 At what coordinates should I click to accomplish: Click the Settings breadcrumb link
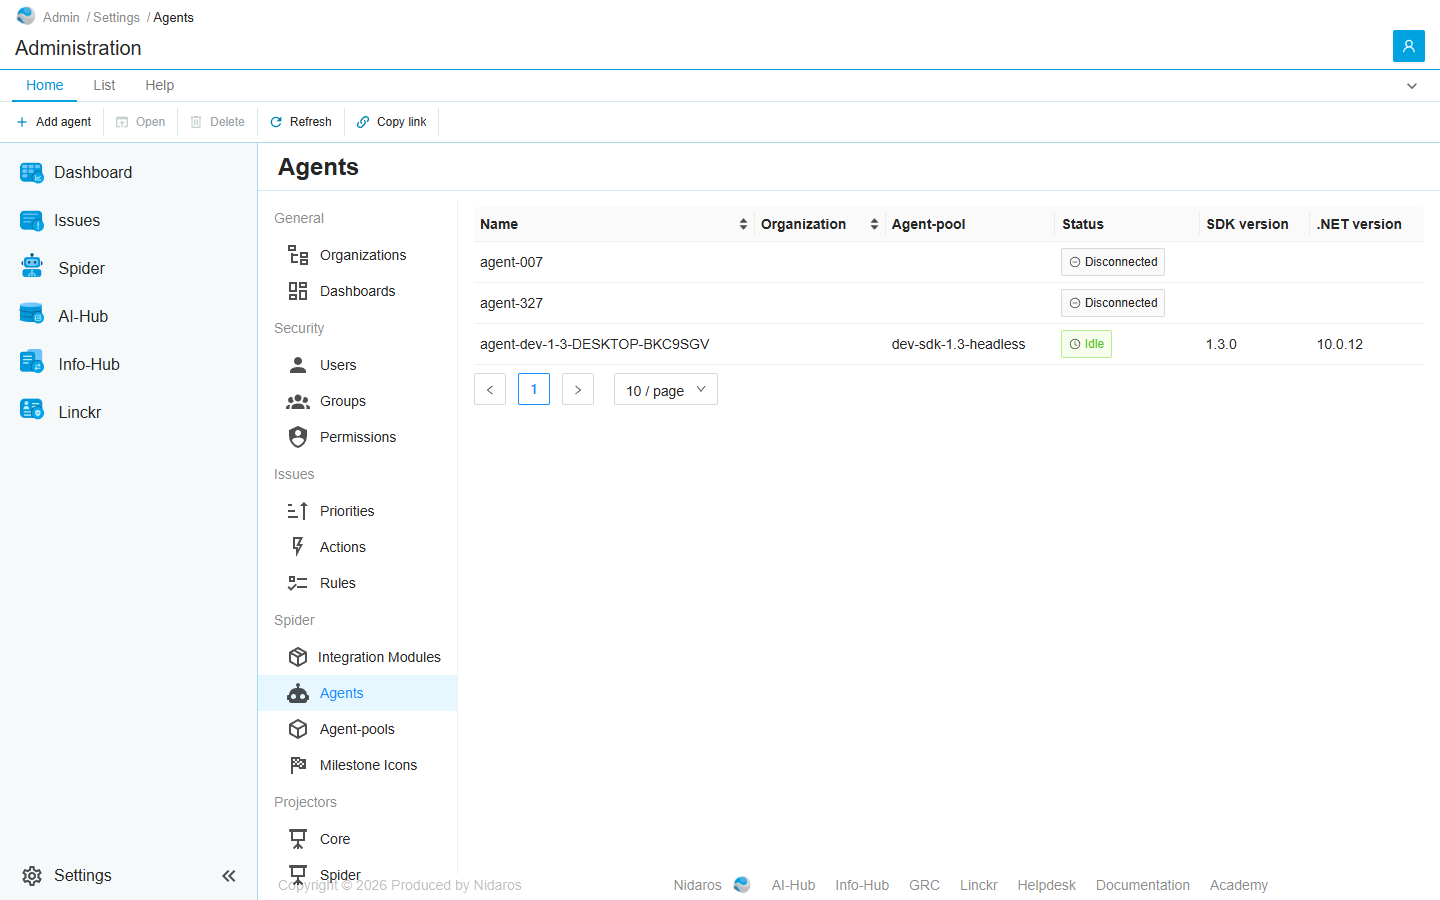(116, 17)
